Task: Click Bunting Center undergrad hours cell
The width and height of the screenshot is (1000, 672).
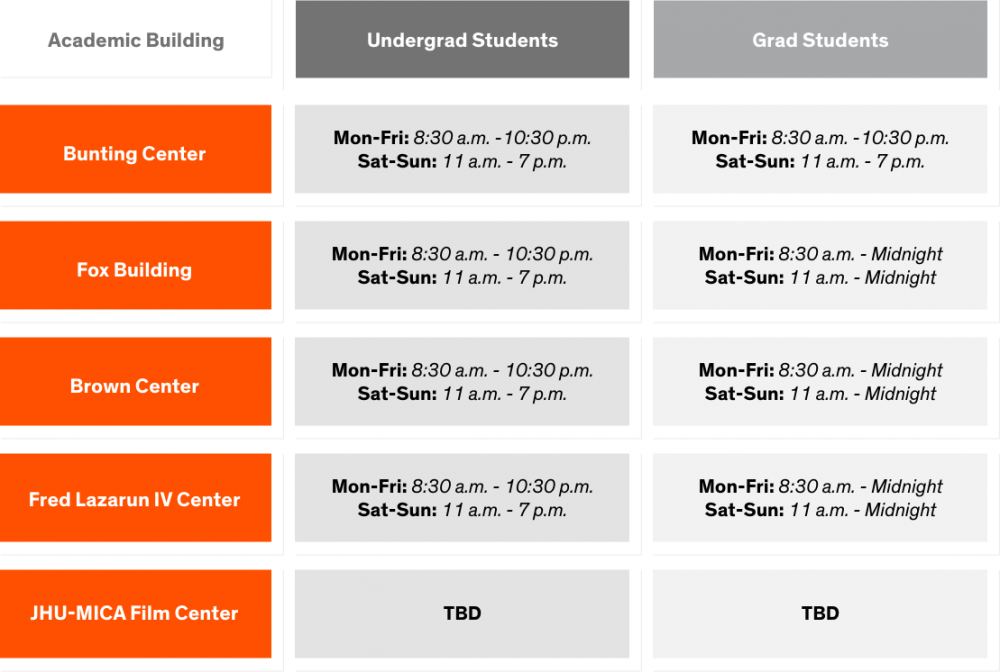Action: point(462,149)
